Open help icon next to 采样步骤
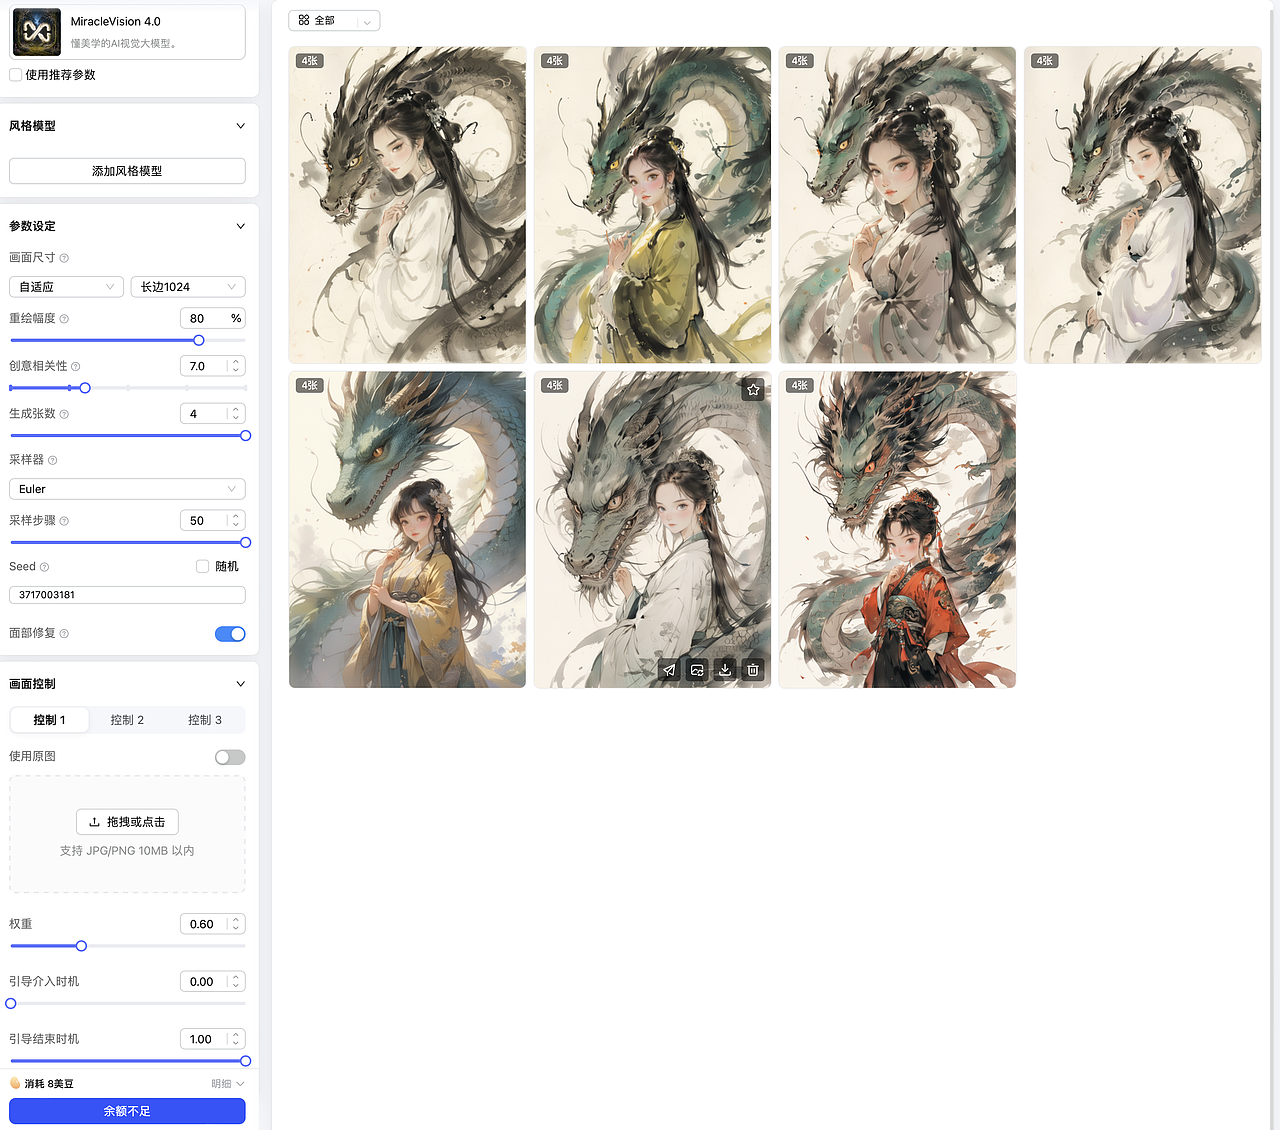This screenshot has height=1130, width=1280. pyautogui.click(x=64, y=521)
